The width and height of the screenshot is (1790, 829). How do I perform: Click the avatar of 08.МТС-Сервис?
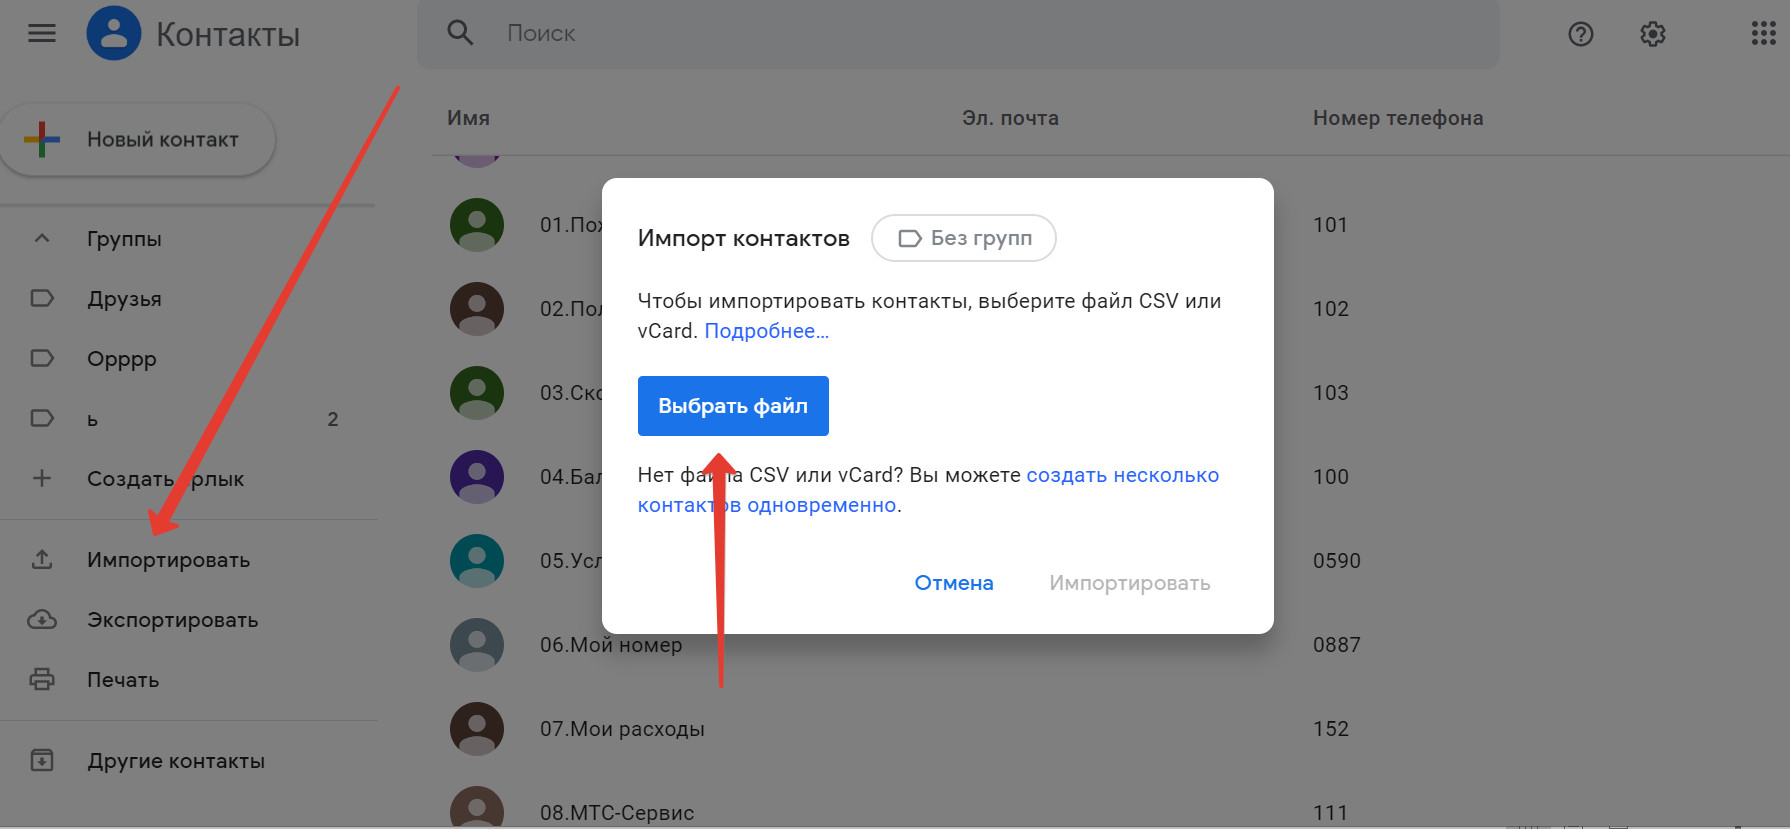pyautogui.click(x=477, y=807)
